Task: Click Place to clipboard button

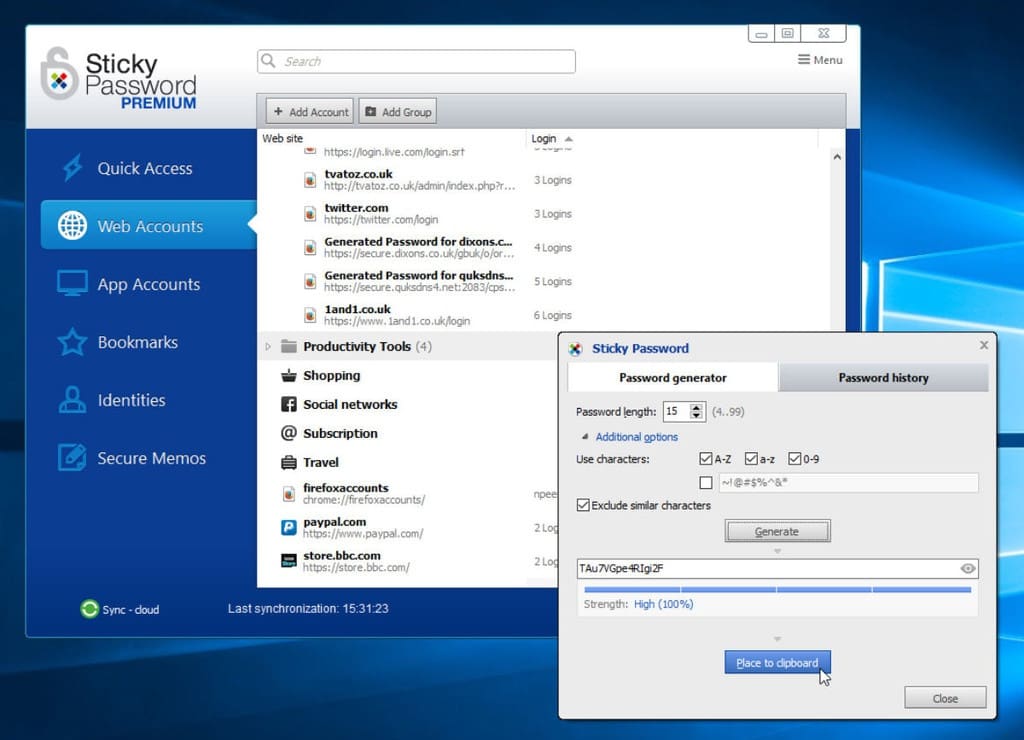Action: (x=777, y=663)
